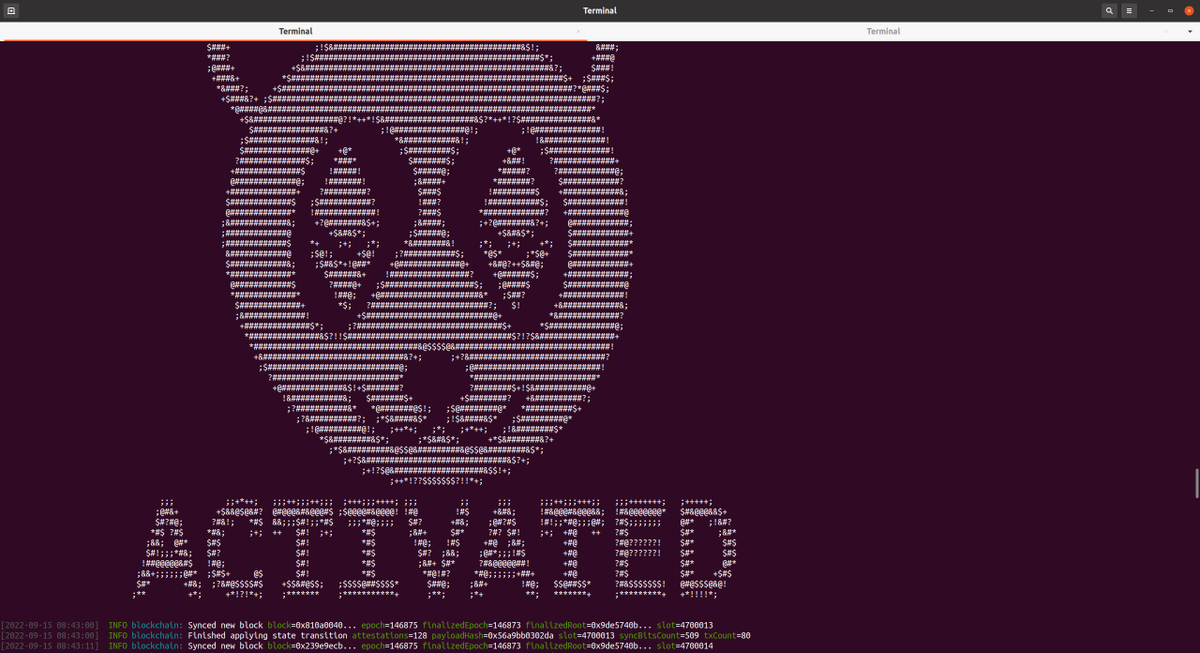1200x653 pixels.
Task: Expand the tab list dropdown arrow
Action: pyautogui.click(x=1189, y=31)
